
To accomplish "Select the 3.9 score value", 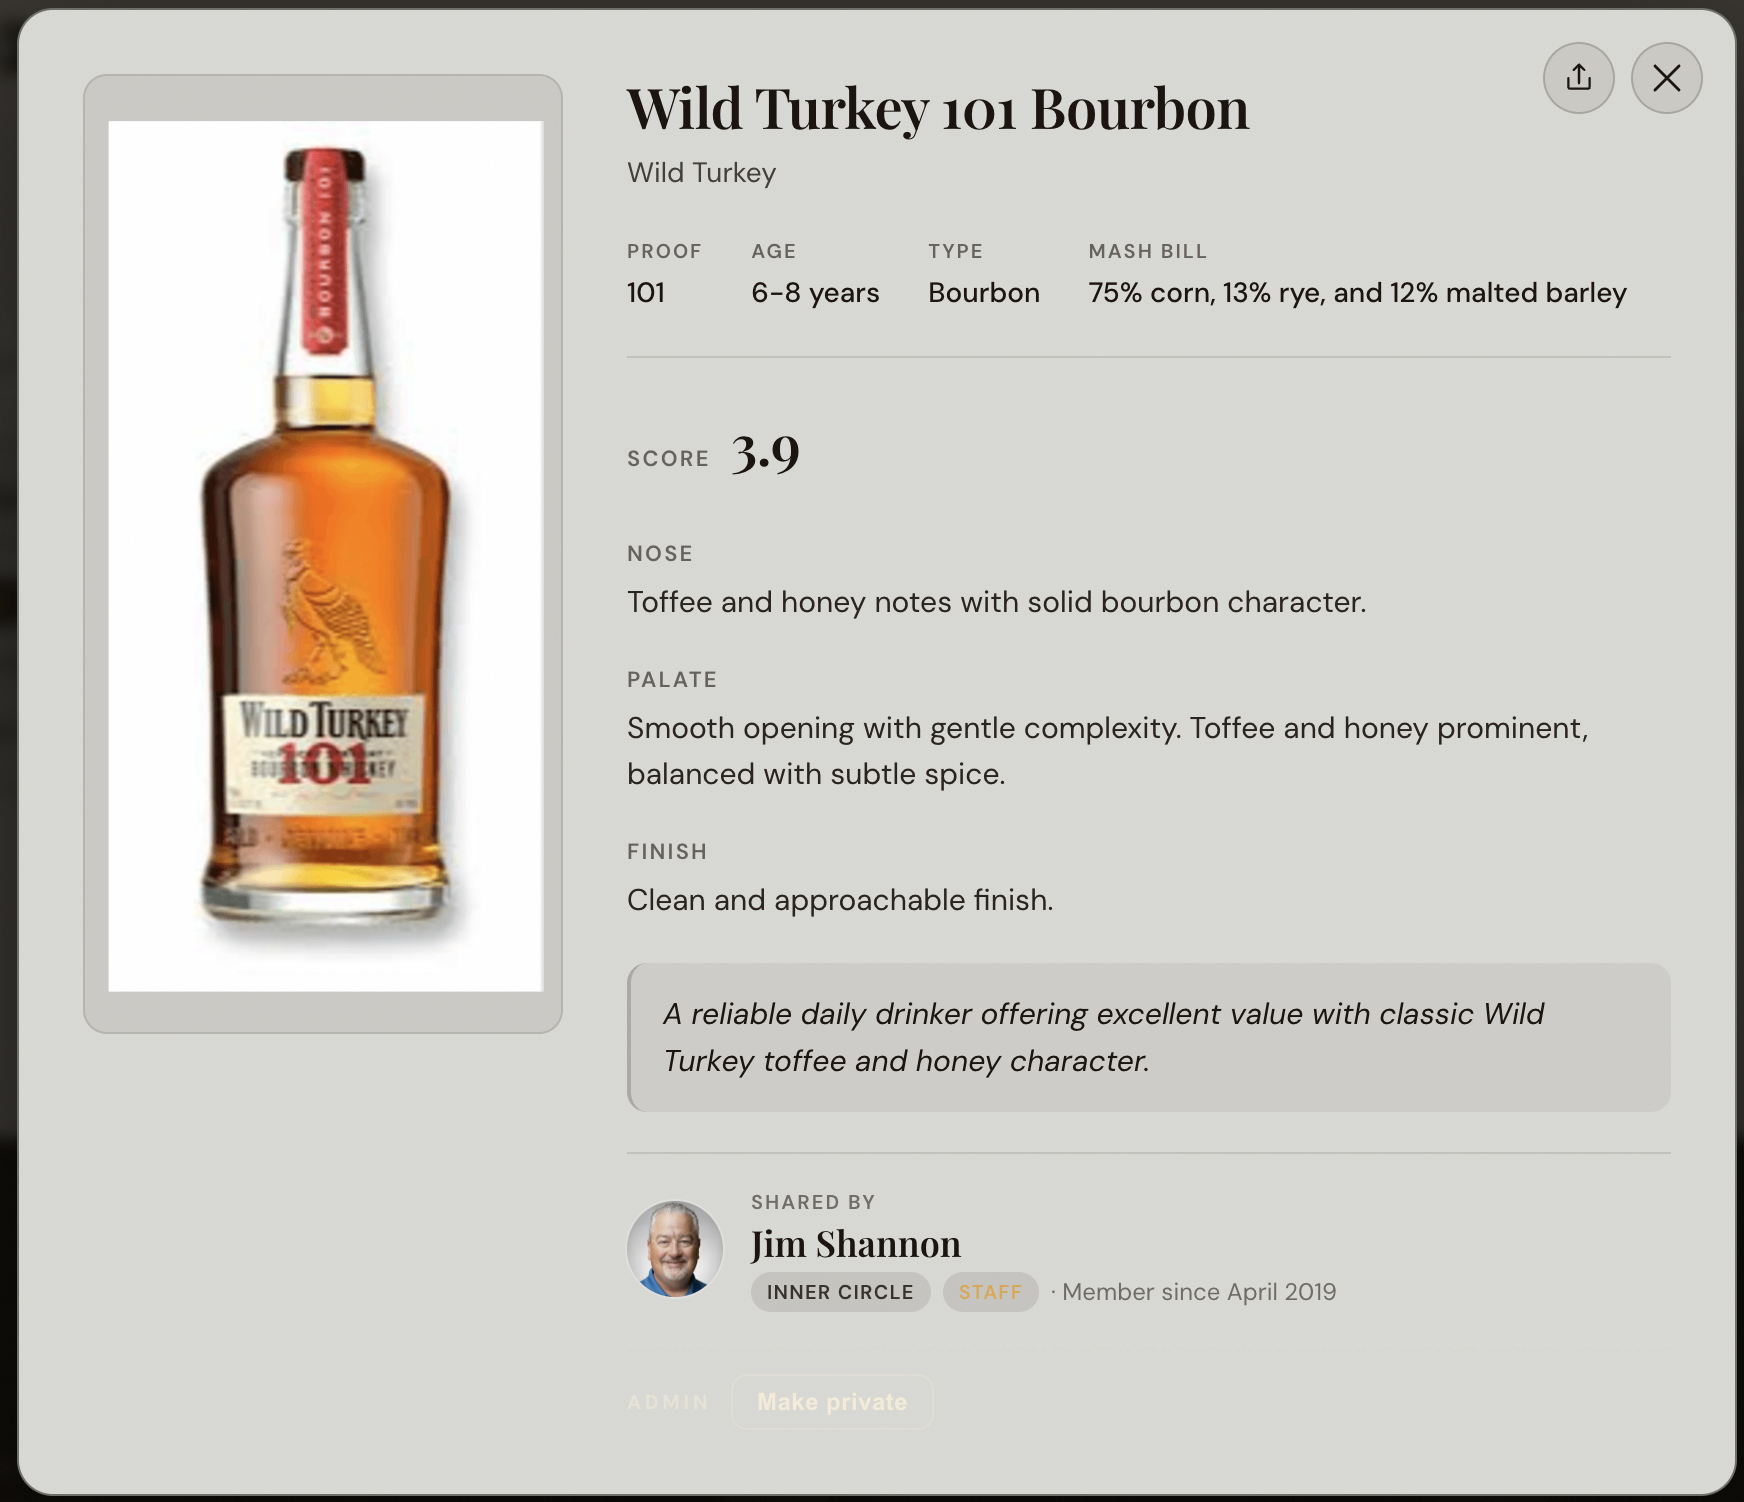I will 763,457.
